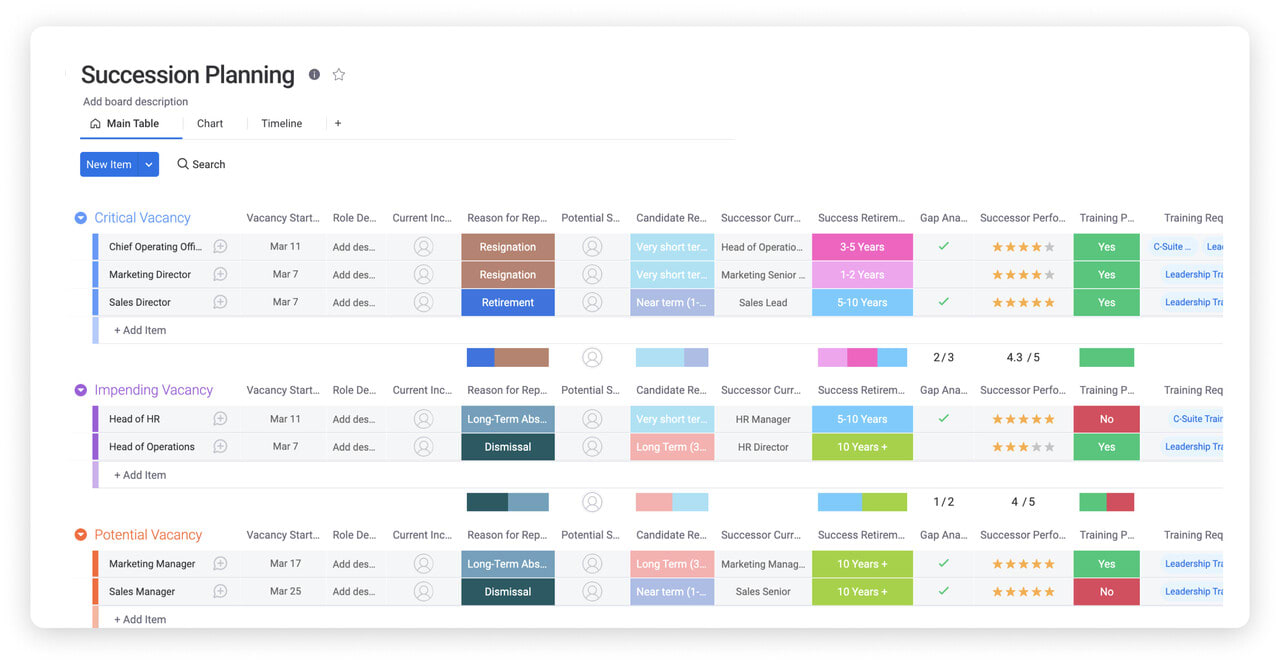The image size is (1280, 663).
Task: Open conversation bubble for Chief Operating Officer row
Action: [x=220, y=247]
